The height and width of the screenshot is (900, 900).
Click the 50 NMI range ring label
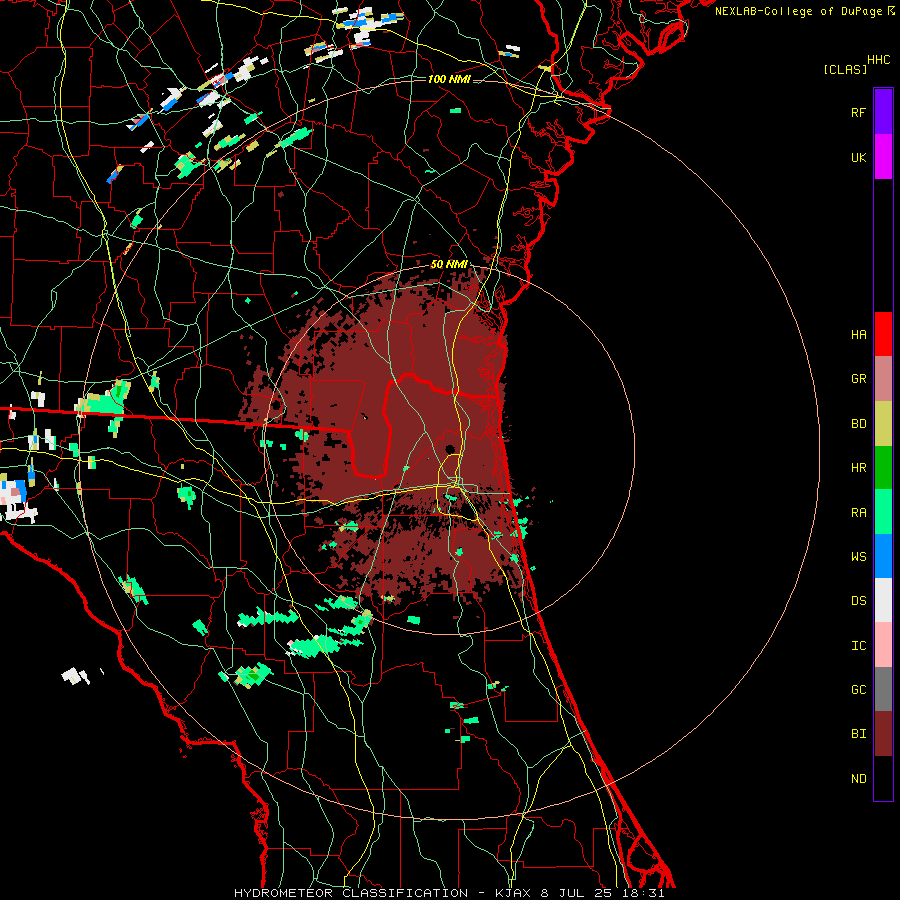coord(449,265)
